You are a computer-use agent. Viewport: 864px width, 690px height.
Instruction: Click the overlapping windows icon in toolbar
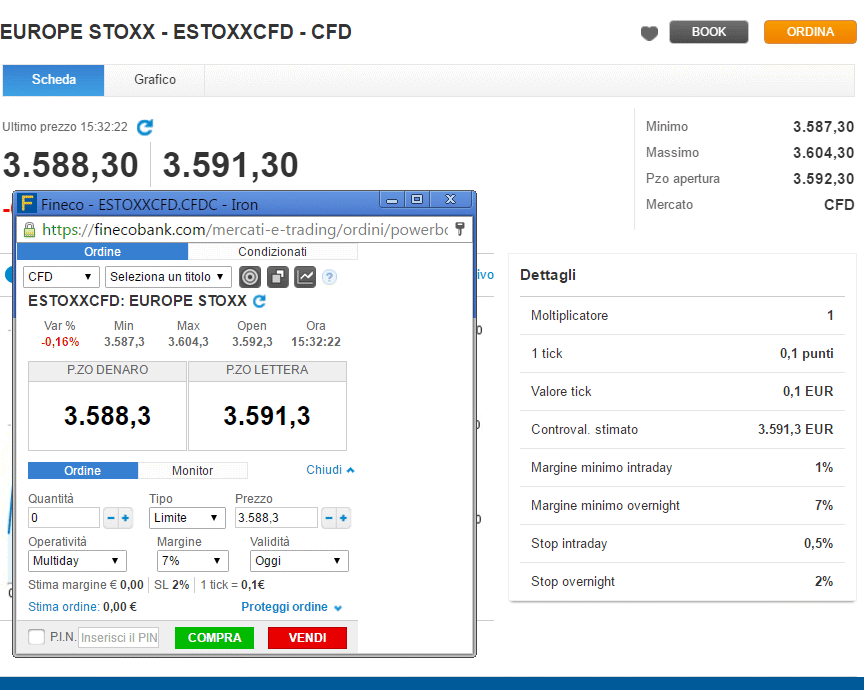(278, 277)
